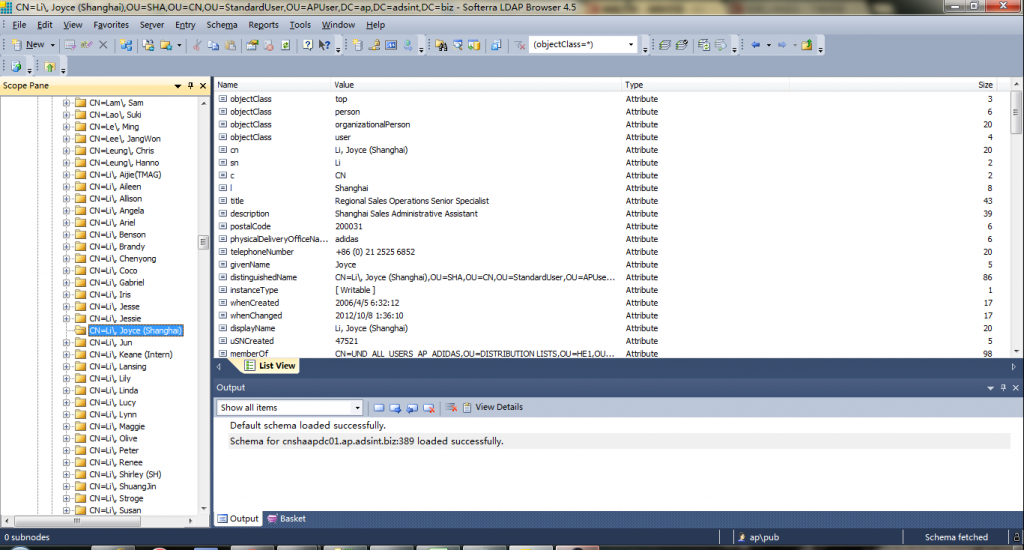Click the Output next message arrow icon
The width and height of the screenshot is (1024, 550).
click(x=395, y=408)
